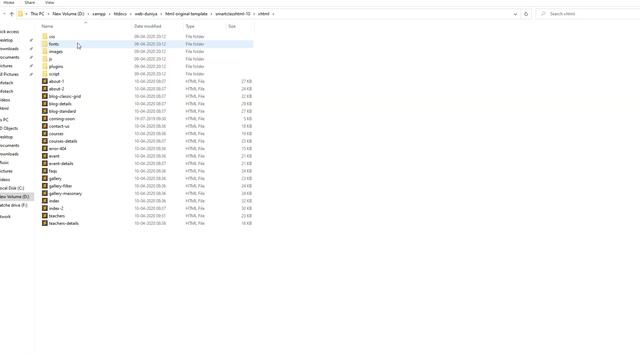Image resolution: width=640 pixels, height=360 pixels.
Task: Select about-1 HTML file icon
Action: point(45,82)
